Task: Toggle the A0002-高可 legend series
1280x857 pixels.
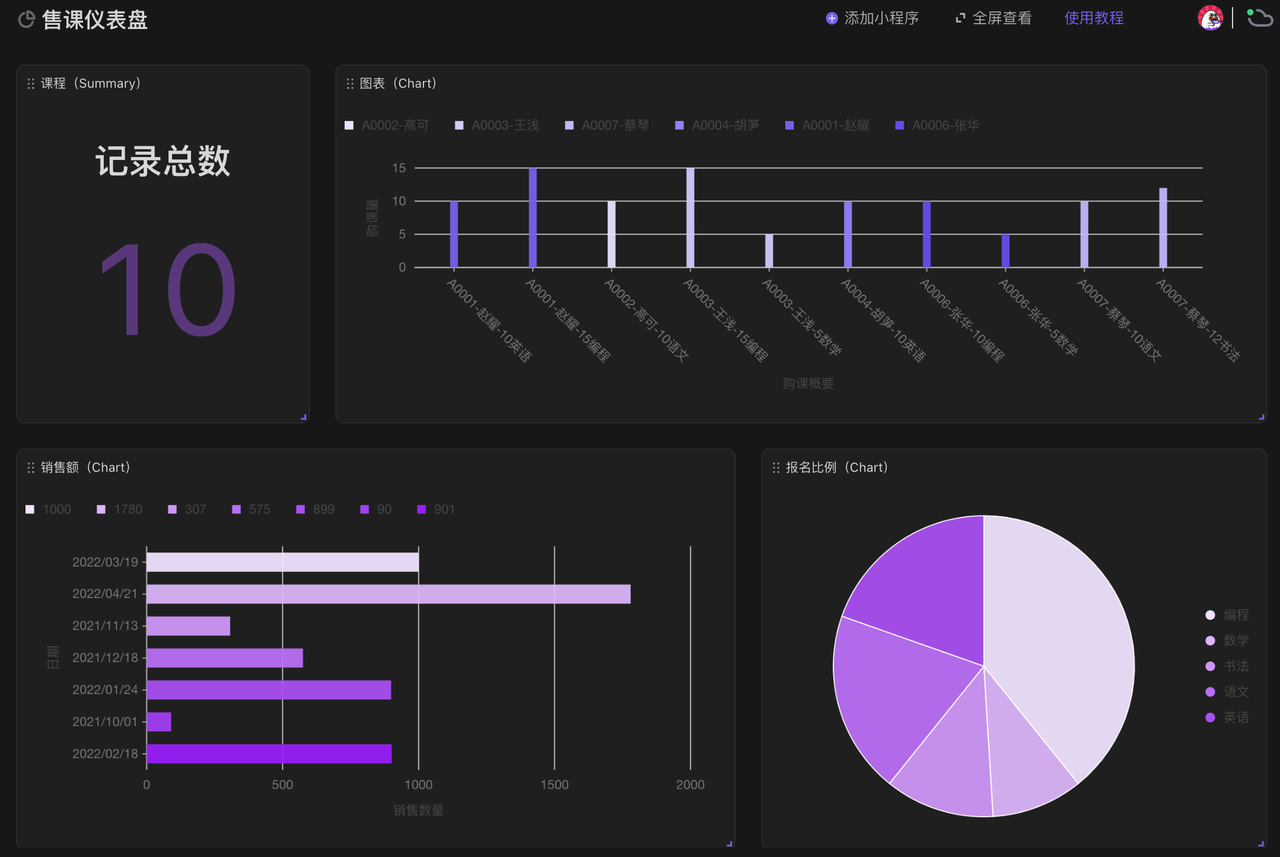Action: point(386,125)
